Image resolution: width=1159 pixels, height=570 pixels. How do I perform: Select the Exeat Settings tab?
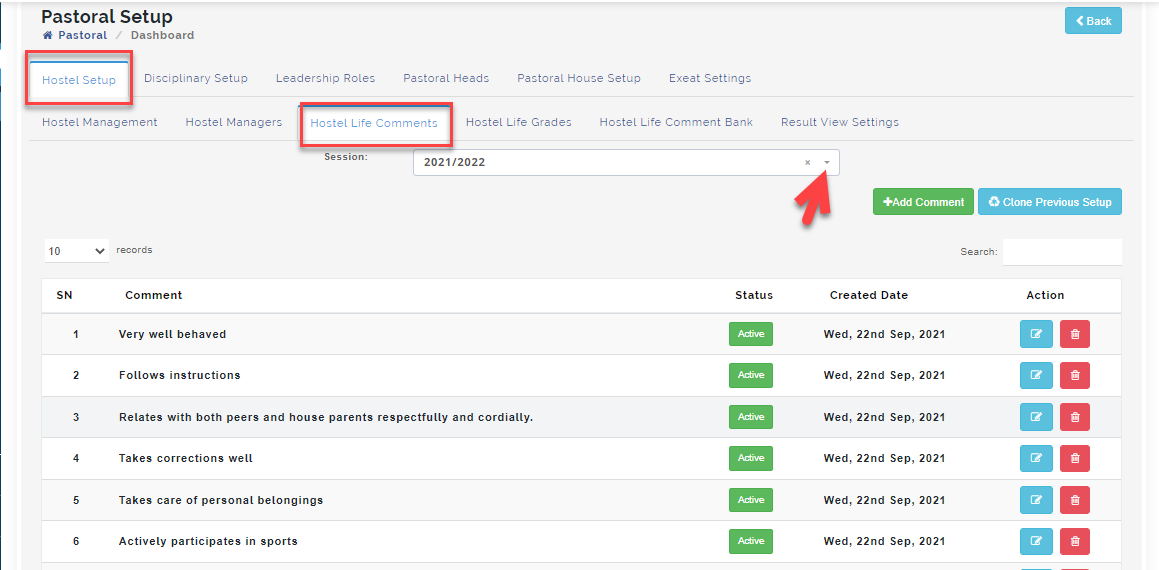710,78
